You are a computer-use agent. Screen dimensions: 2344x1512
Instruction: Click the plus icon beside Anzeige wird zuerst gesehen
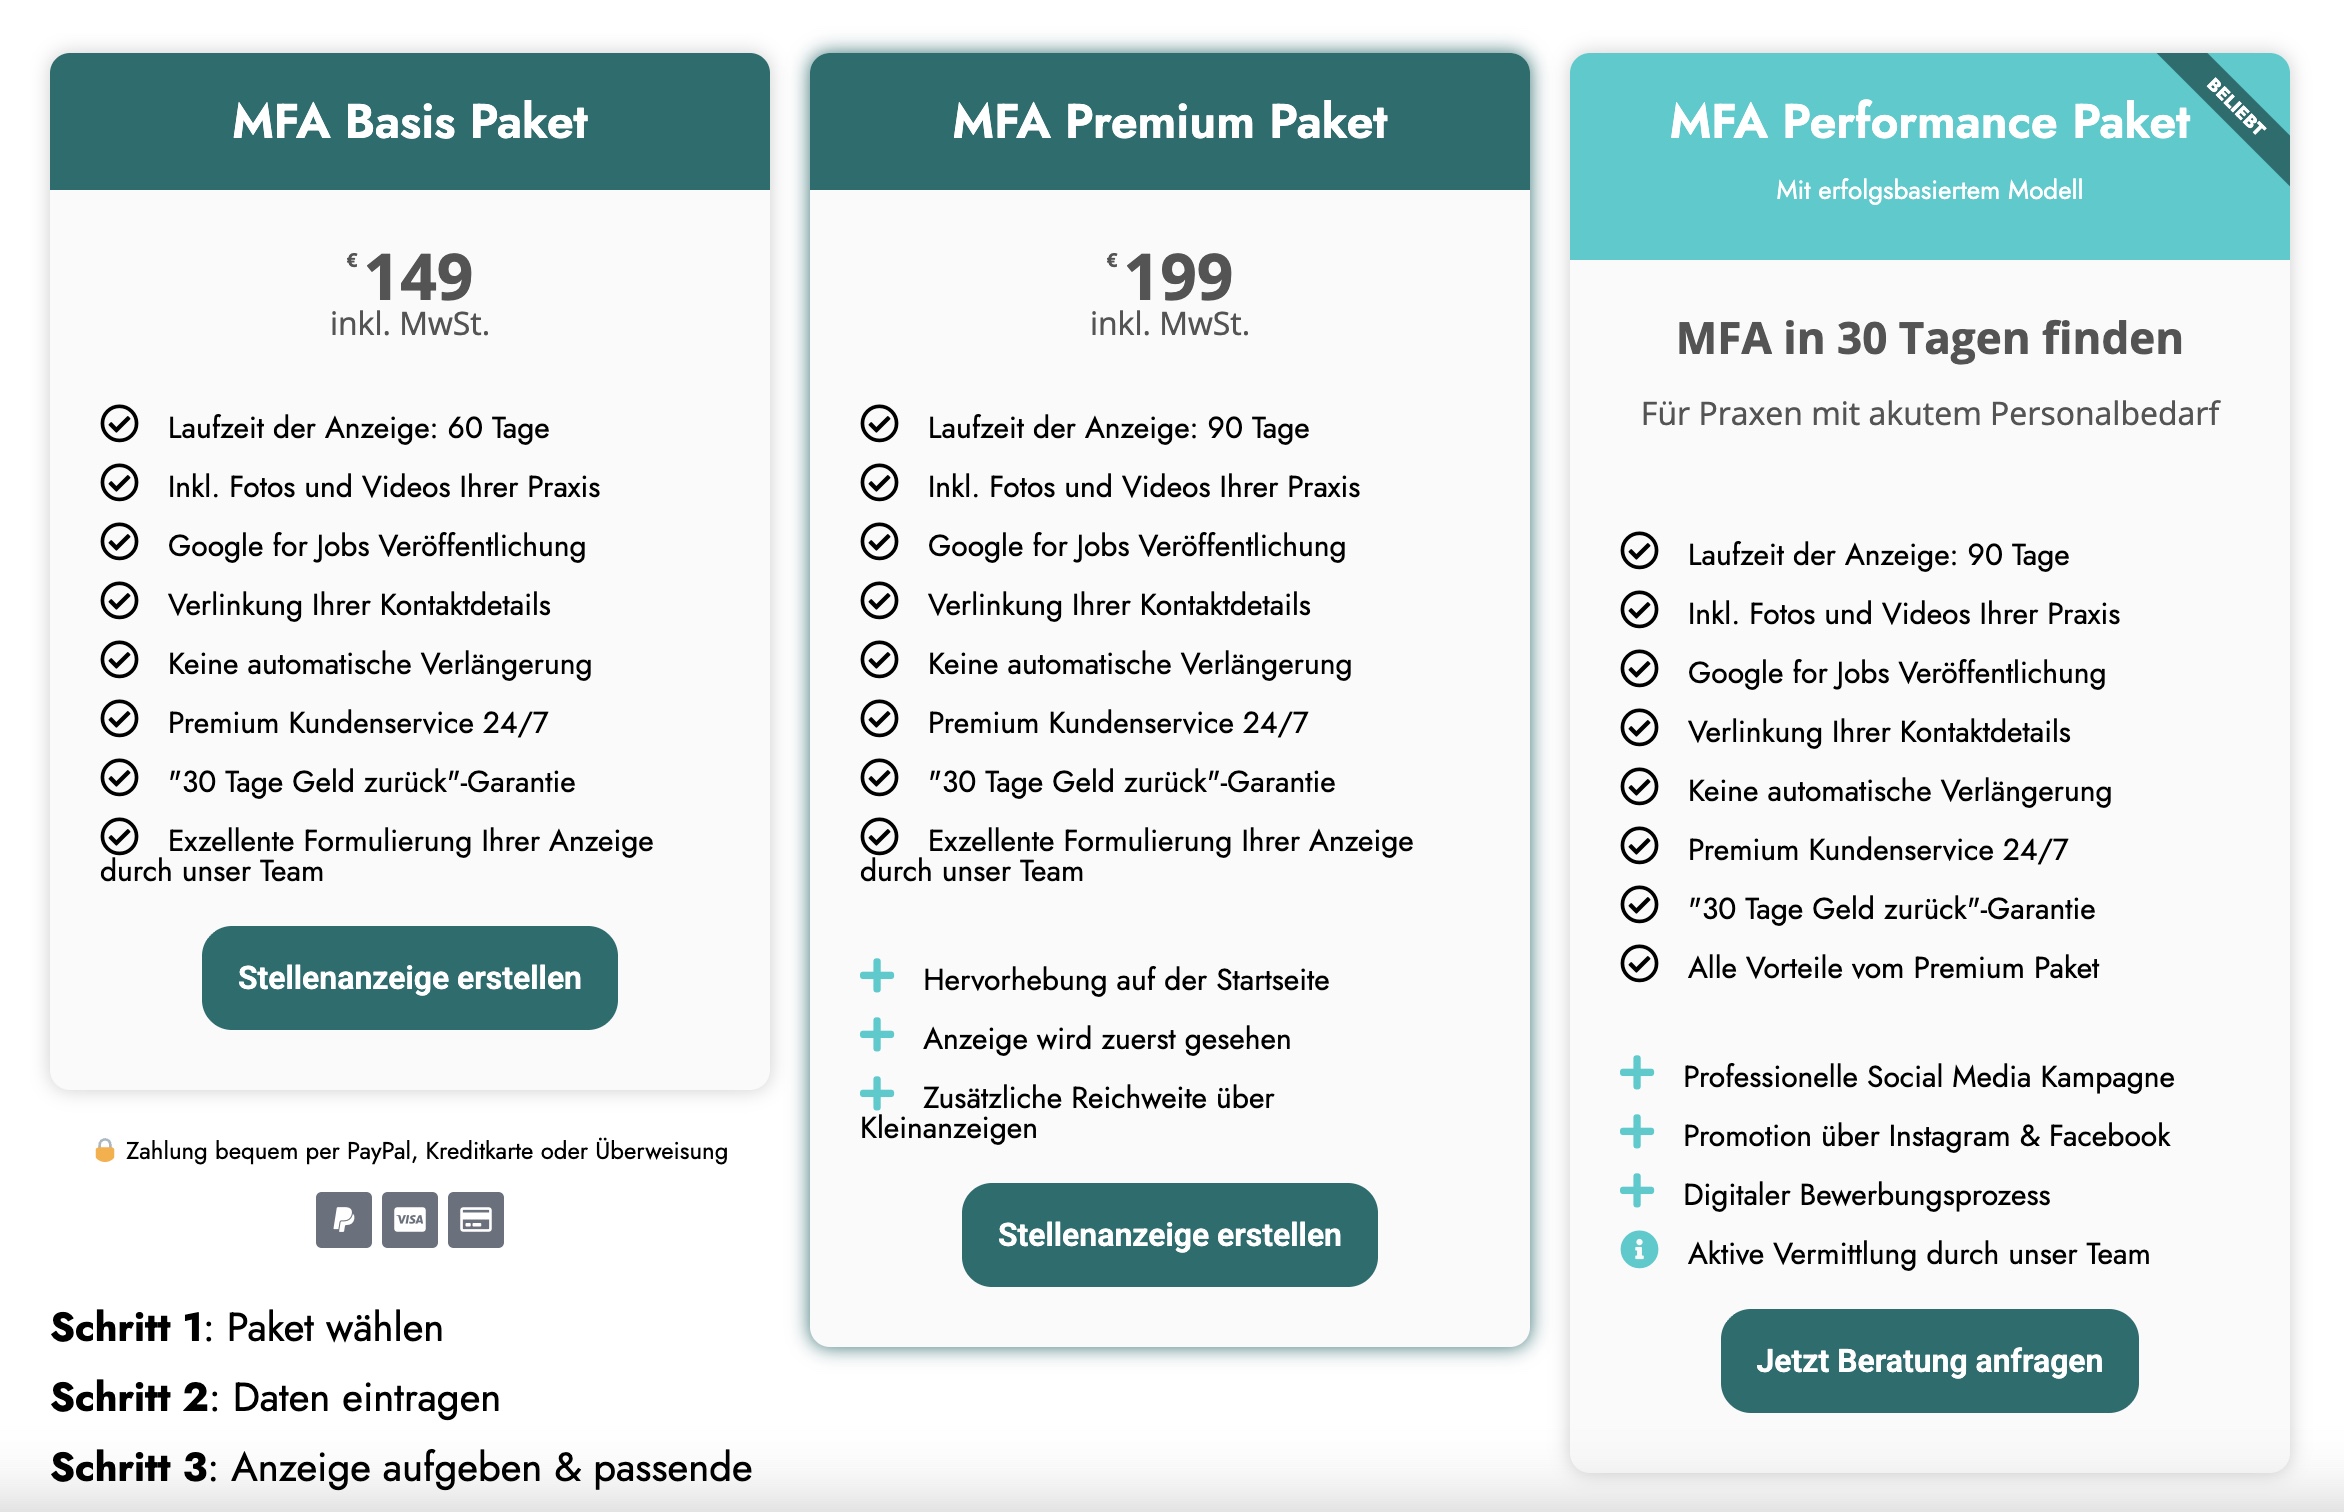coord(877,1035)
